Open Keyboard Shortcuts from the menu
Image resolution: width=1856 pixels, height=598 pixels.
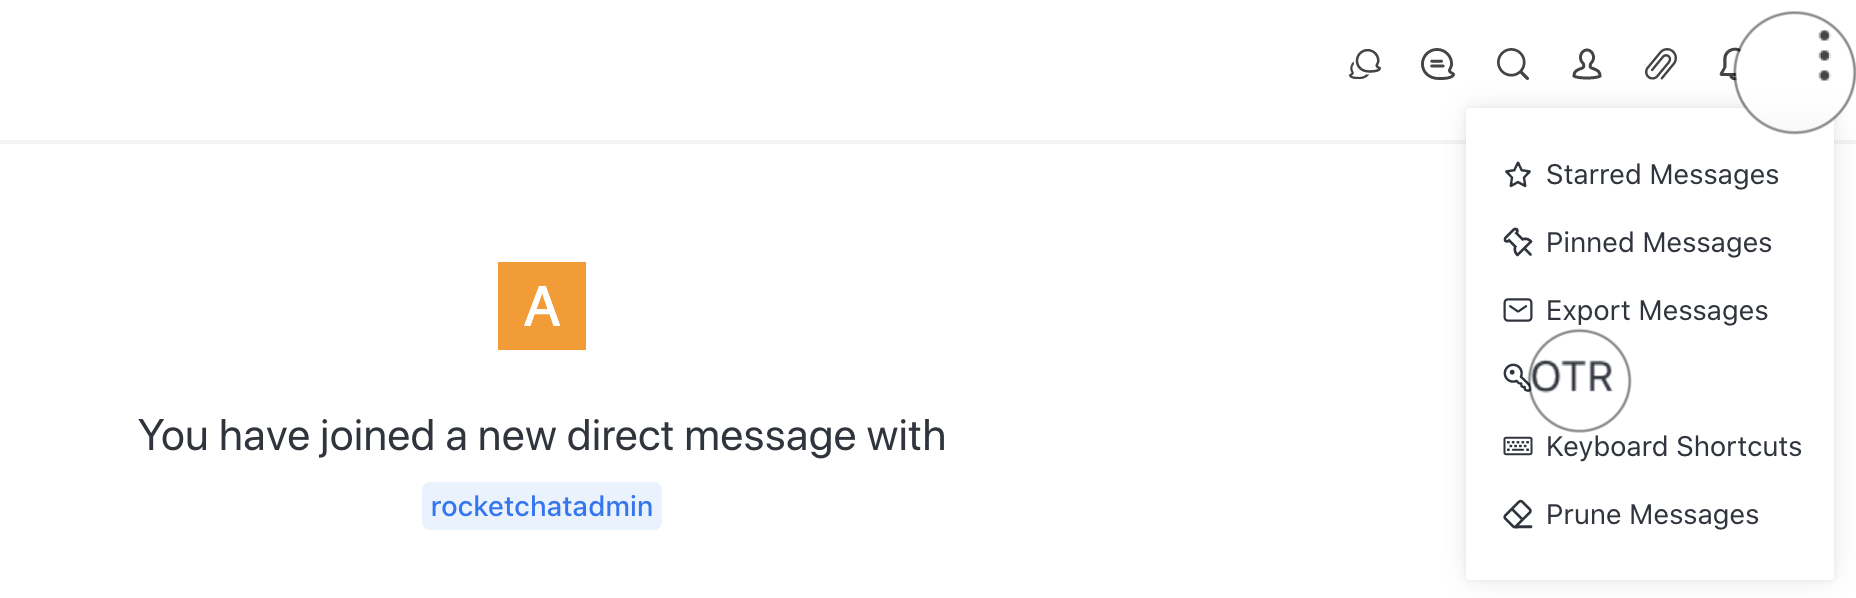coord(1673,447)
